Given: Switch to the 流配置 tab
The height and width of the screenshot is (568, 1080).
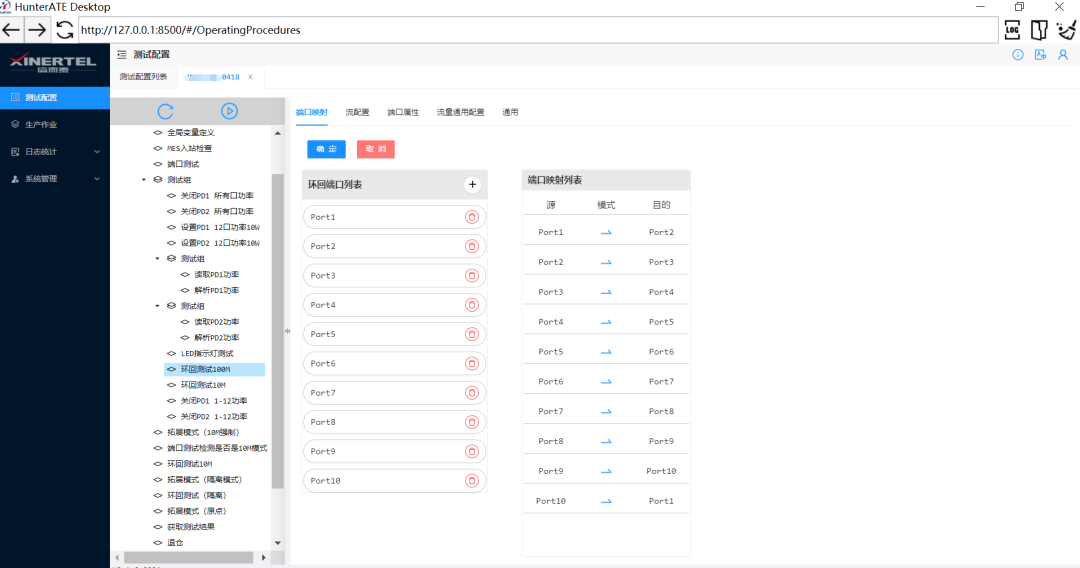Looking at the screenshot, I should click(357, 112).
